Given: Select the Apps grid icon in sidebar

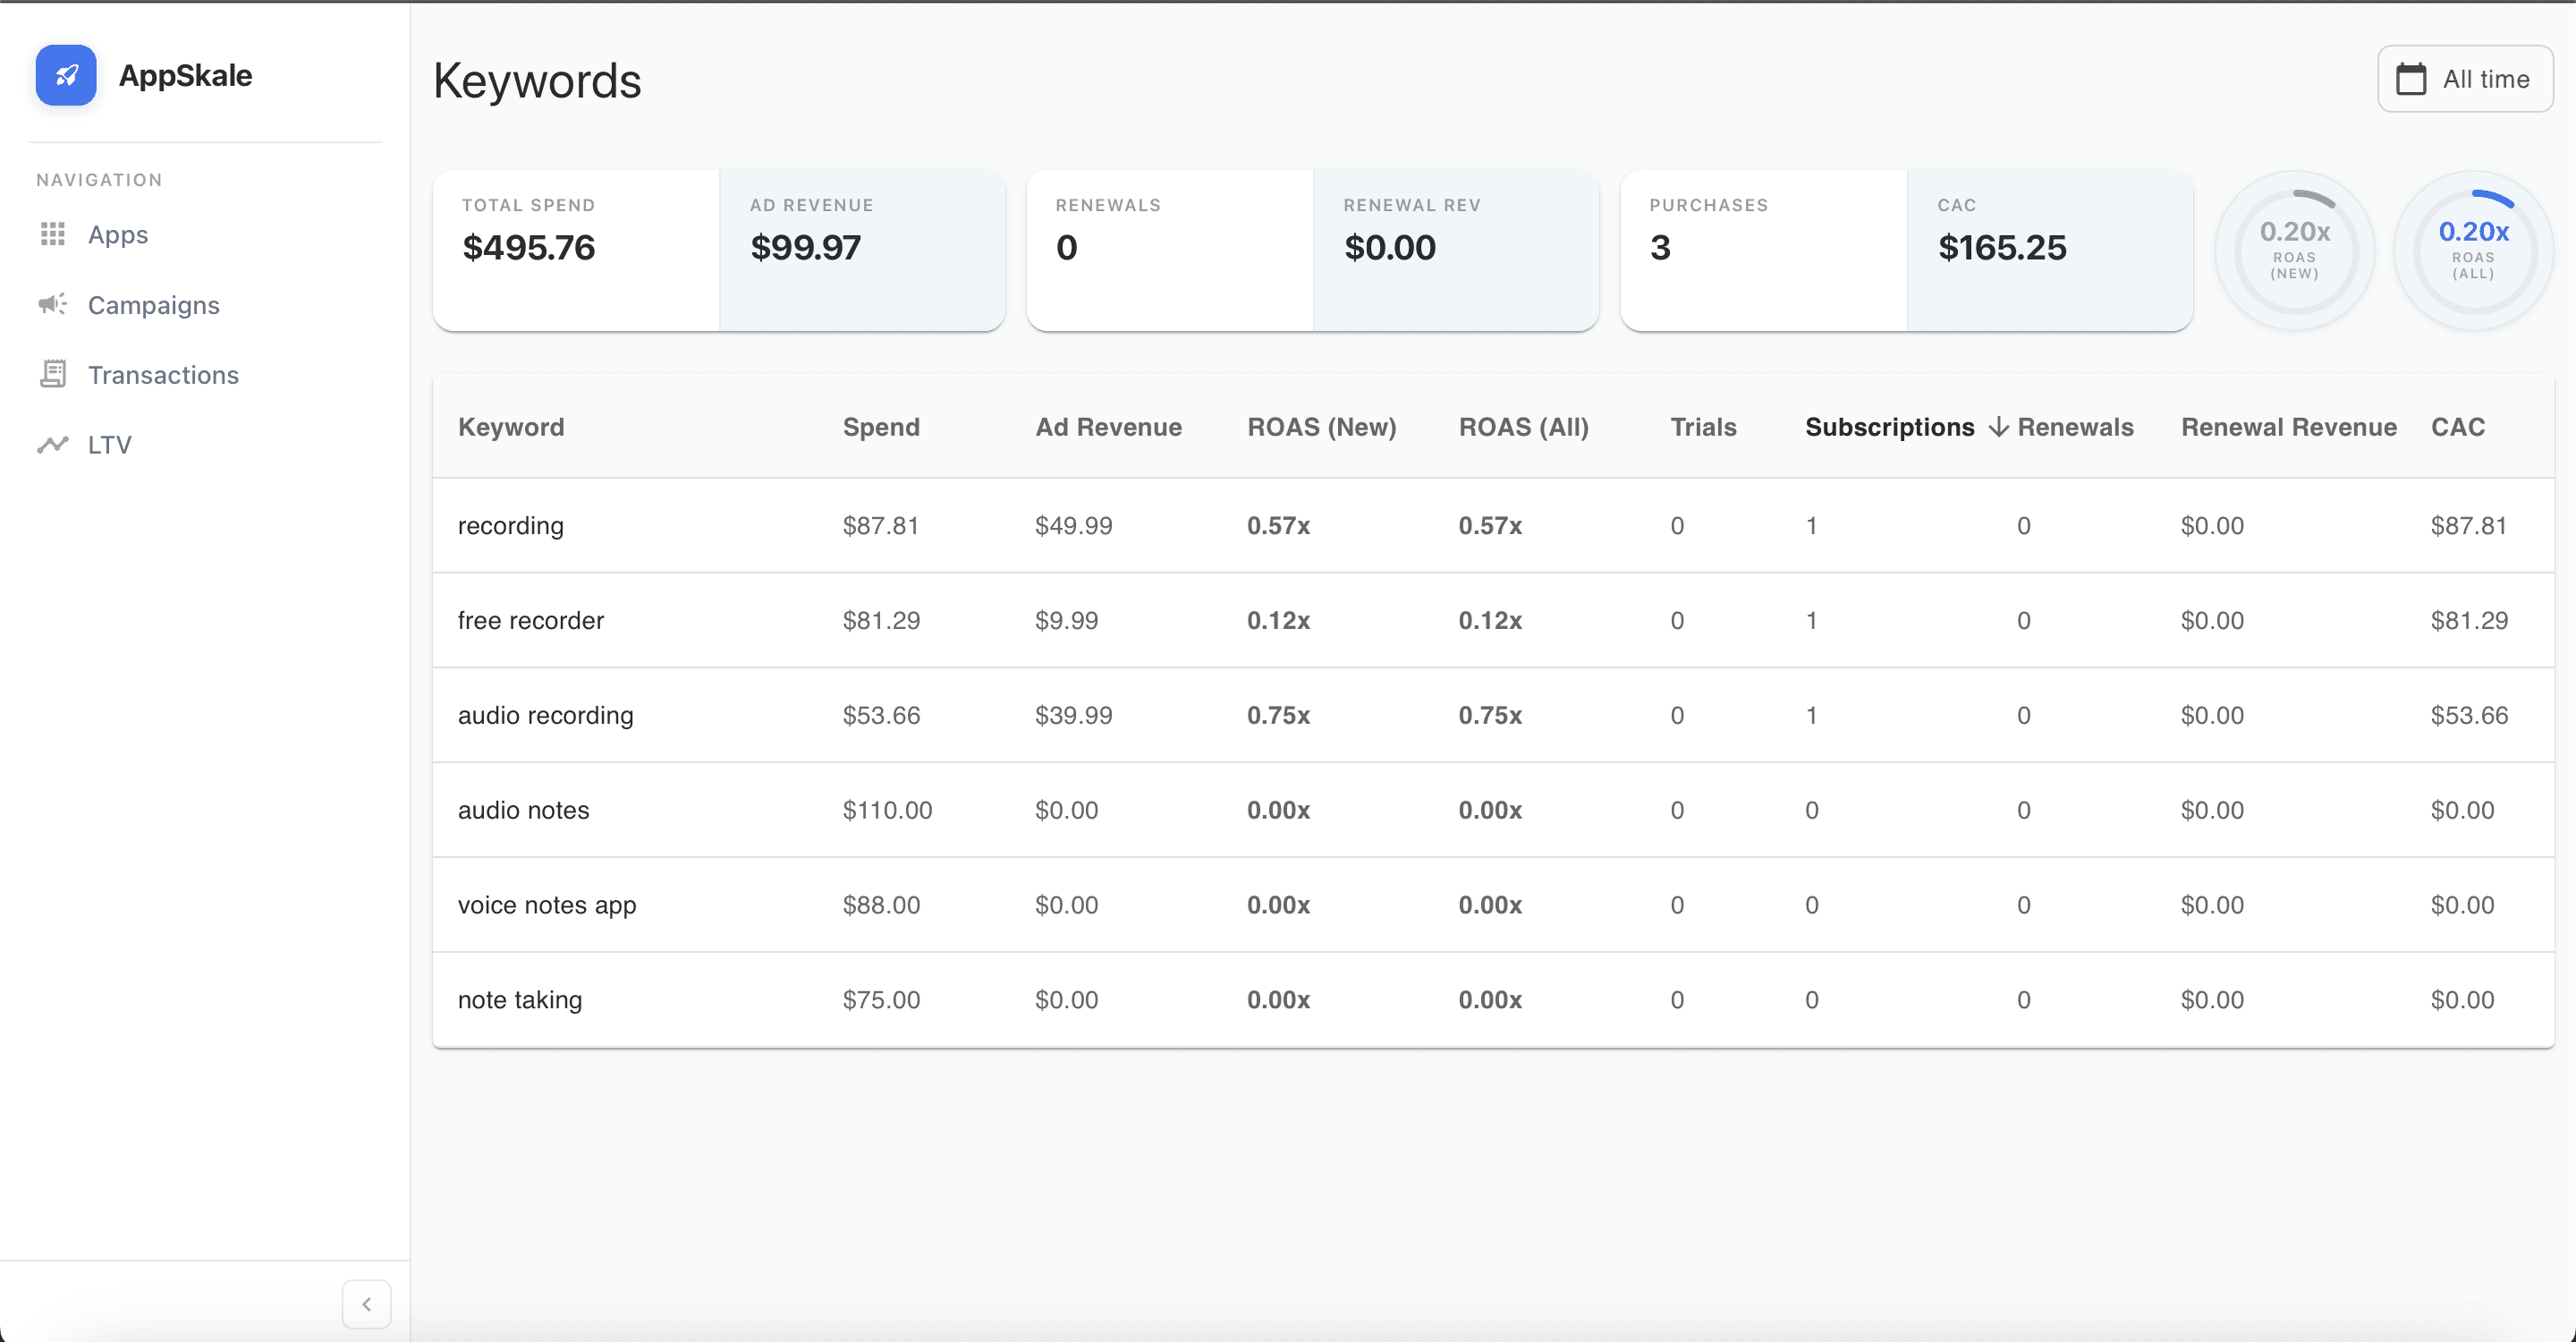Looking at the screenshot, I should pos(53,234).
